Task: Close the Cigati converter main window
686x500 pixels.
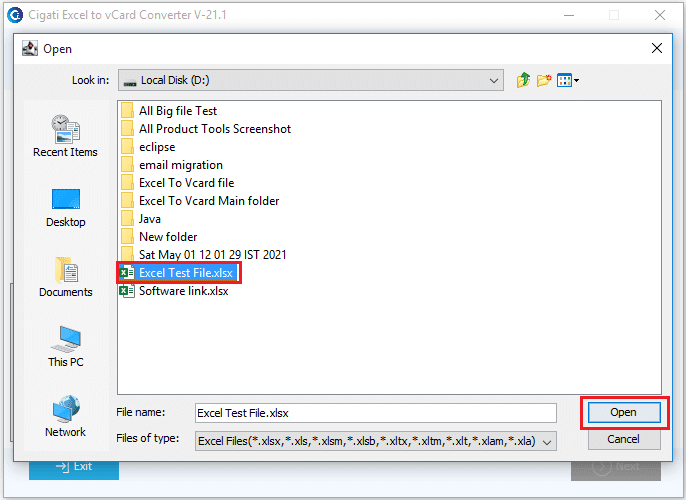Action: (660, 15)
